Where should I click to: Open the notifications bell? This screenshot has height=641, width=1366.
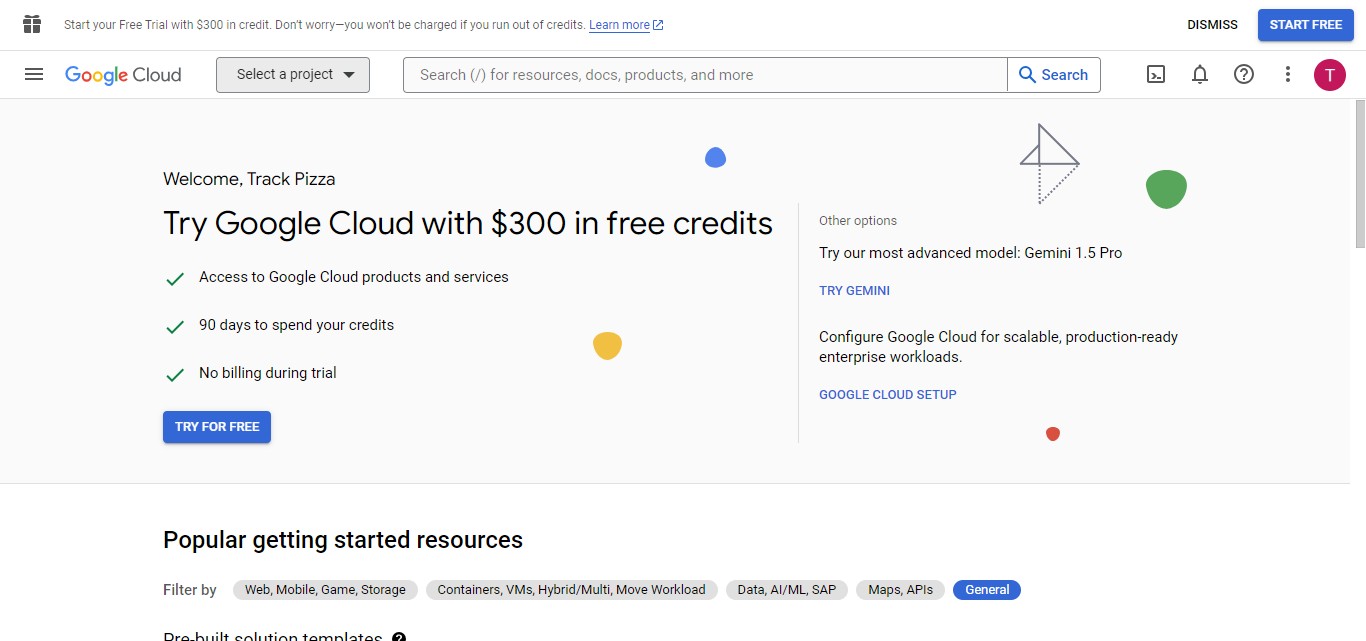point(1200,74)
